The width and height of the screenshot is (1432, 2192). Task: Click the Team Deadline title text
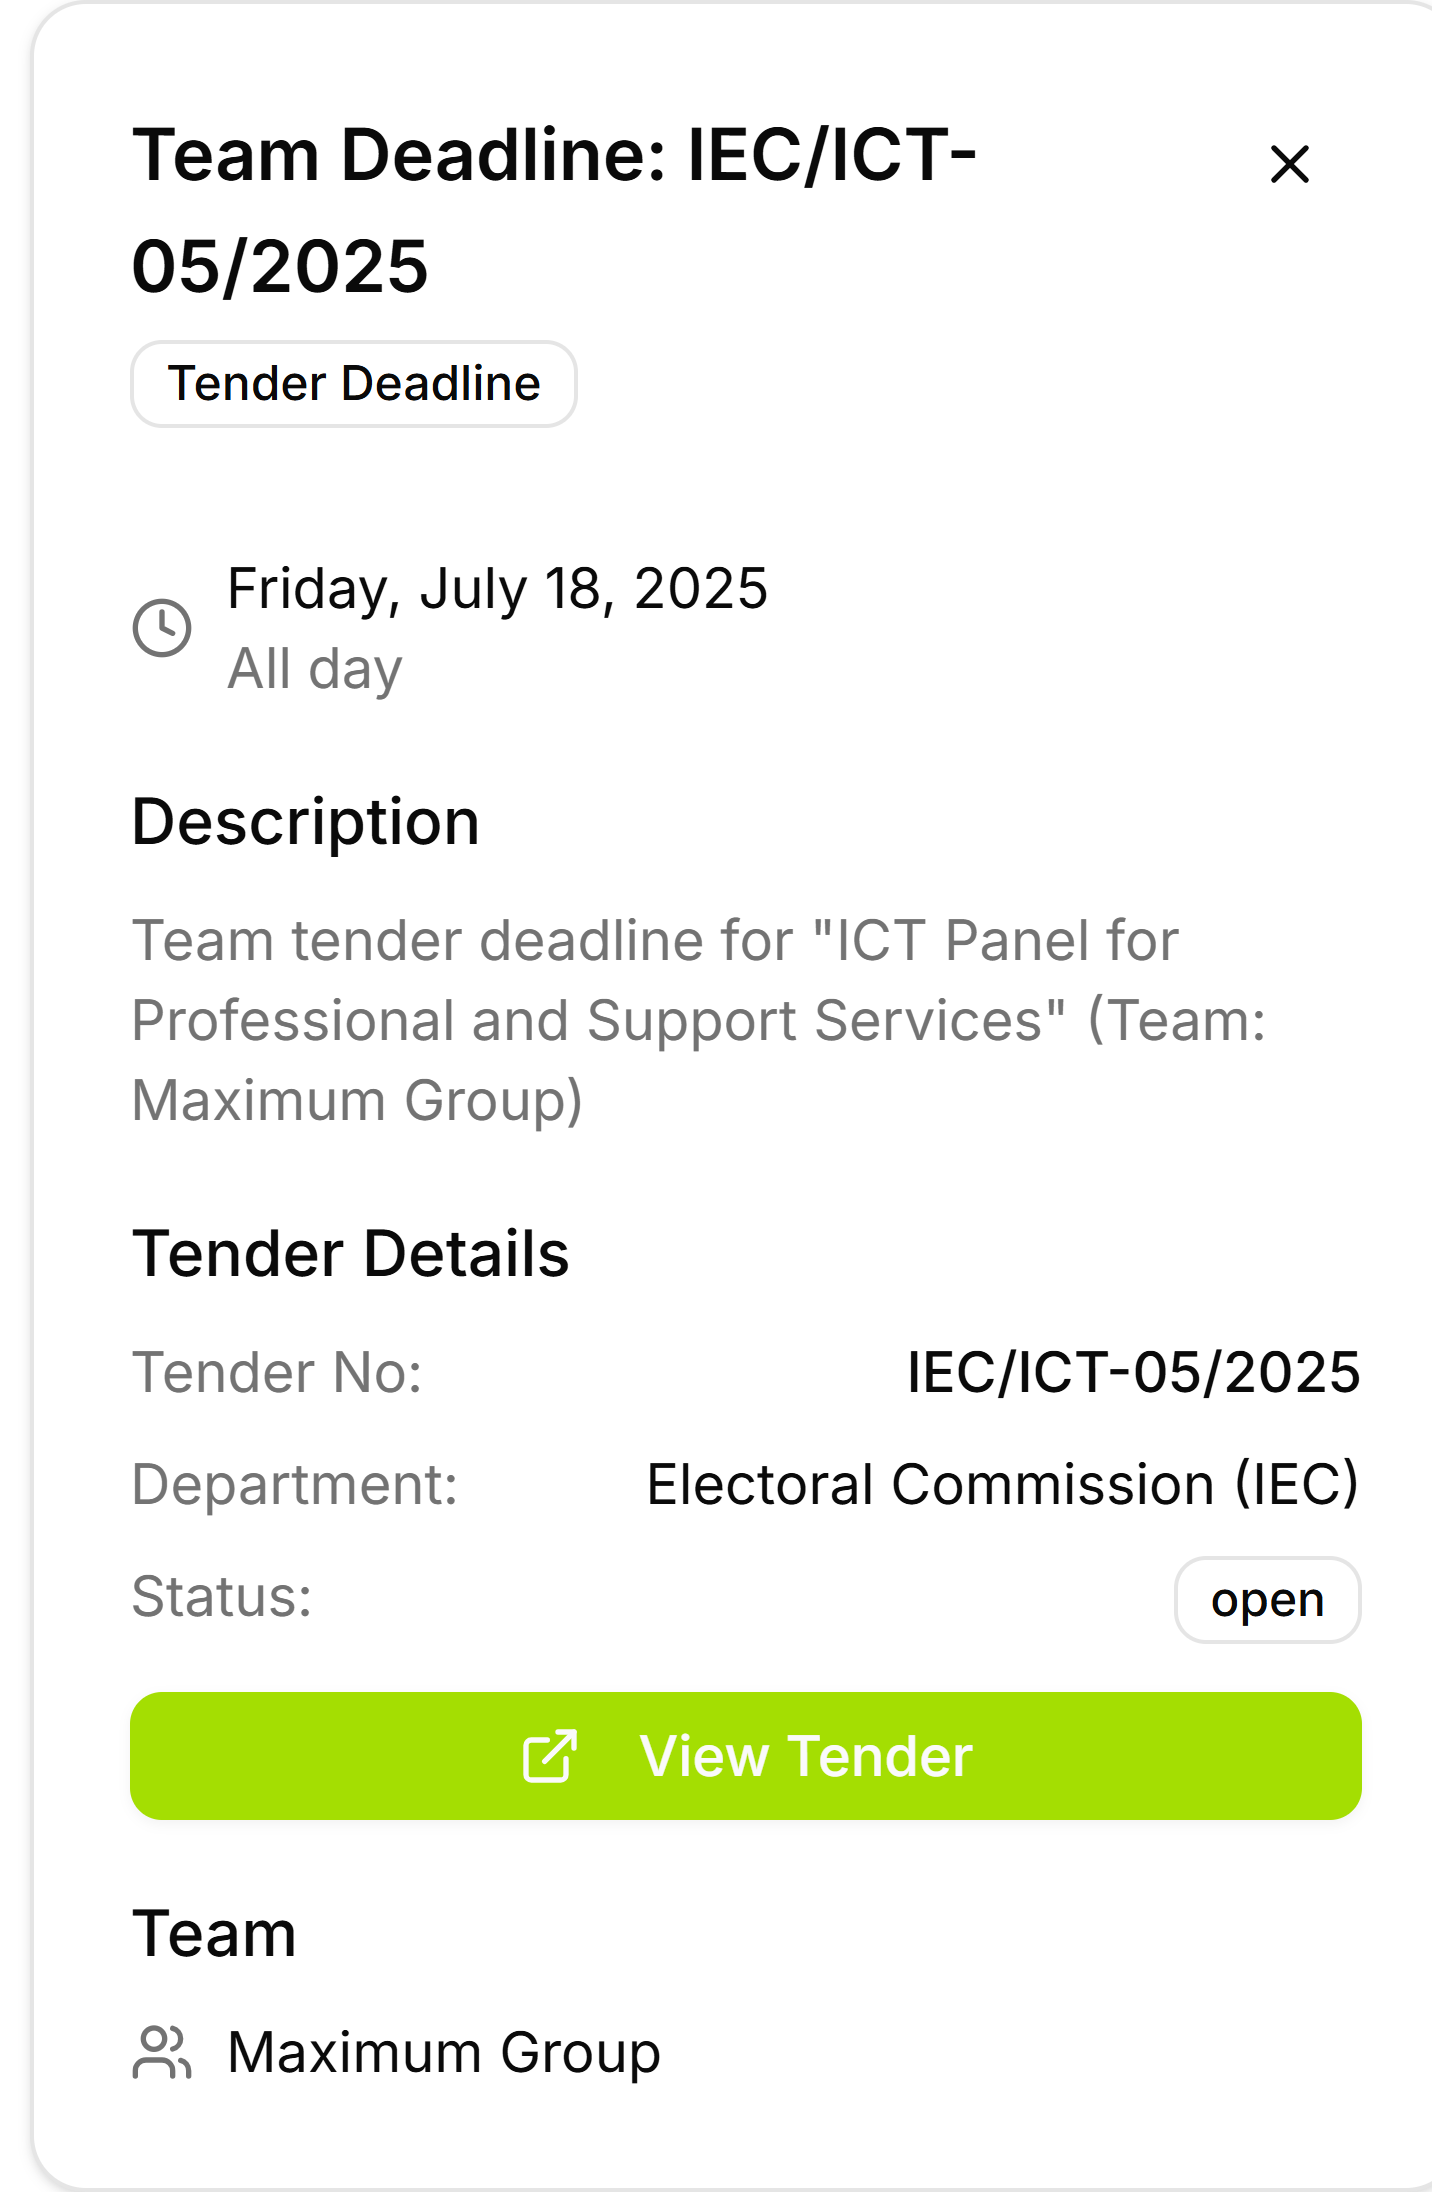(x=555, y=211)
